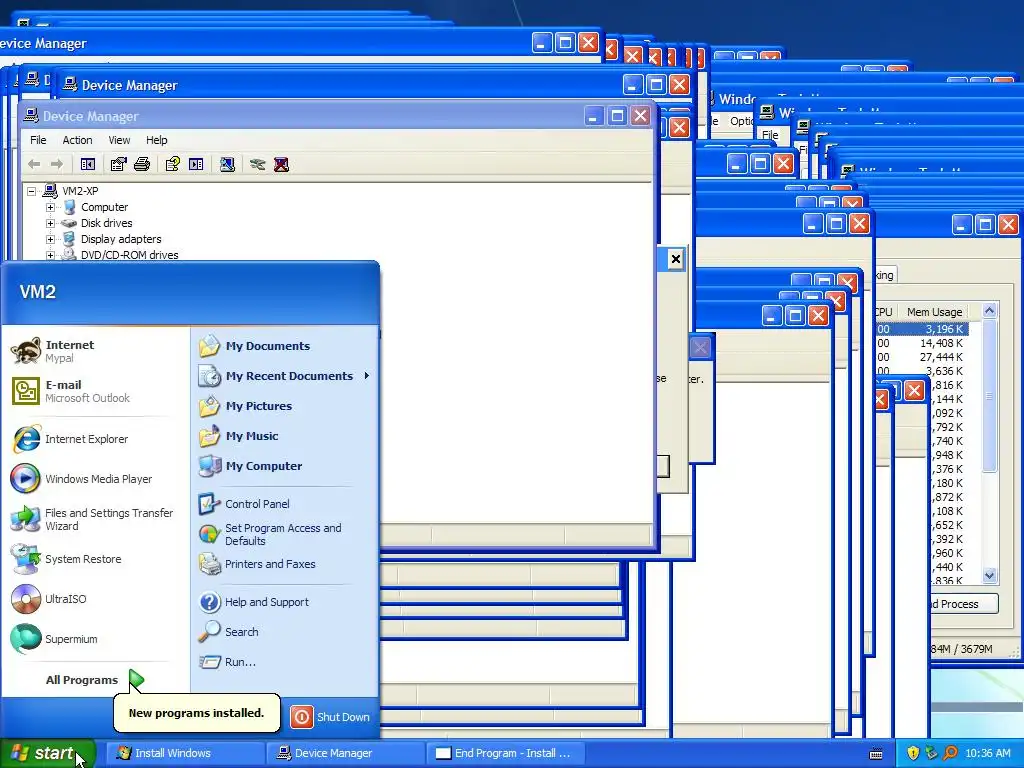Click the Help icon with yellow question mark

172,165
